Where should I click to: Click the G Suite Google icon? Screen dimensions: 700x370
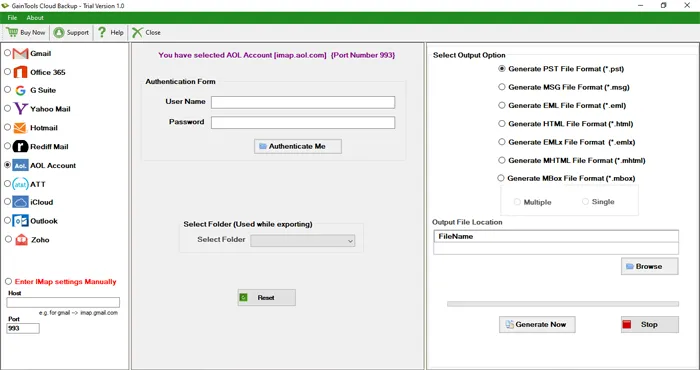(x=20, y=91)
